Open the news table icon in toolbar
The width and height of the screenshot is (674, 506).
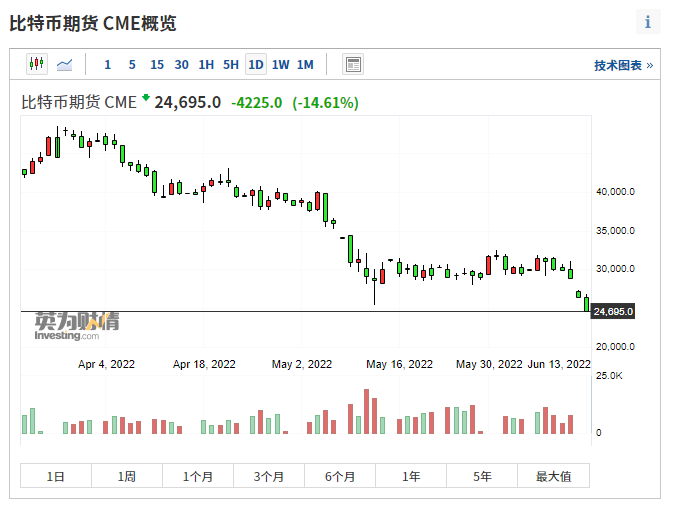click(x=352, y=65)
